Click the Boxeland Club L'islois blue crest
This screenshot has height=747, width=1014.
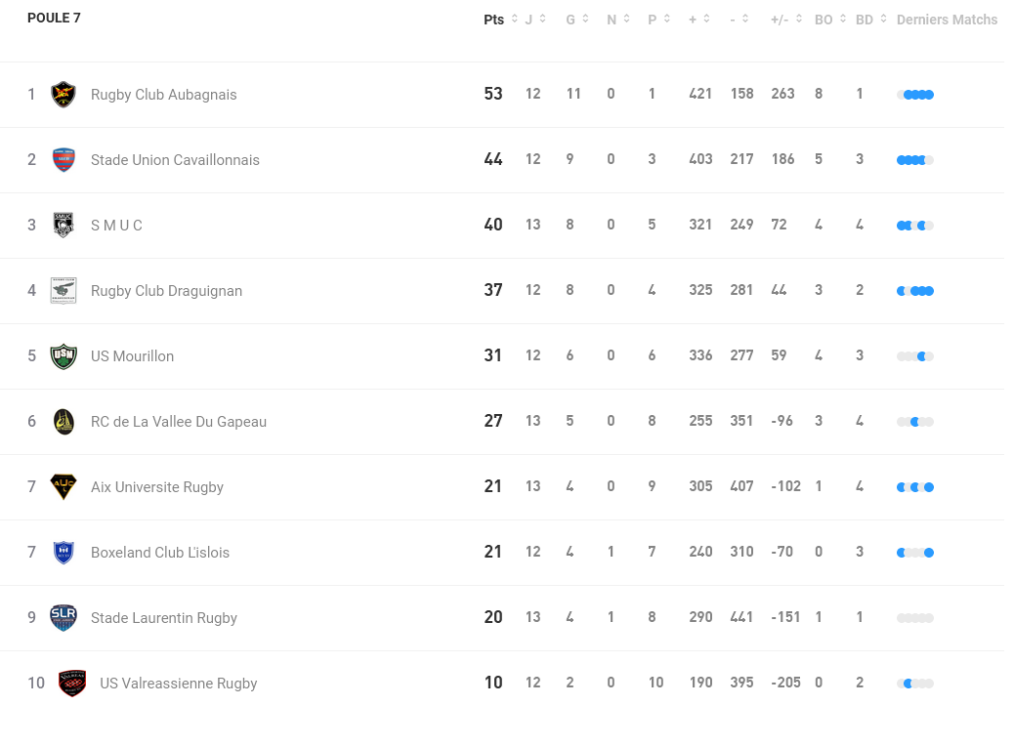coord(63,552)
